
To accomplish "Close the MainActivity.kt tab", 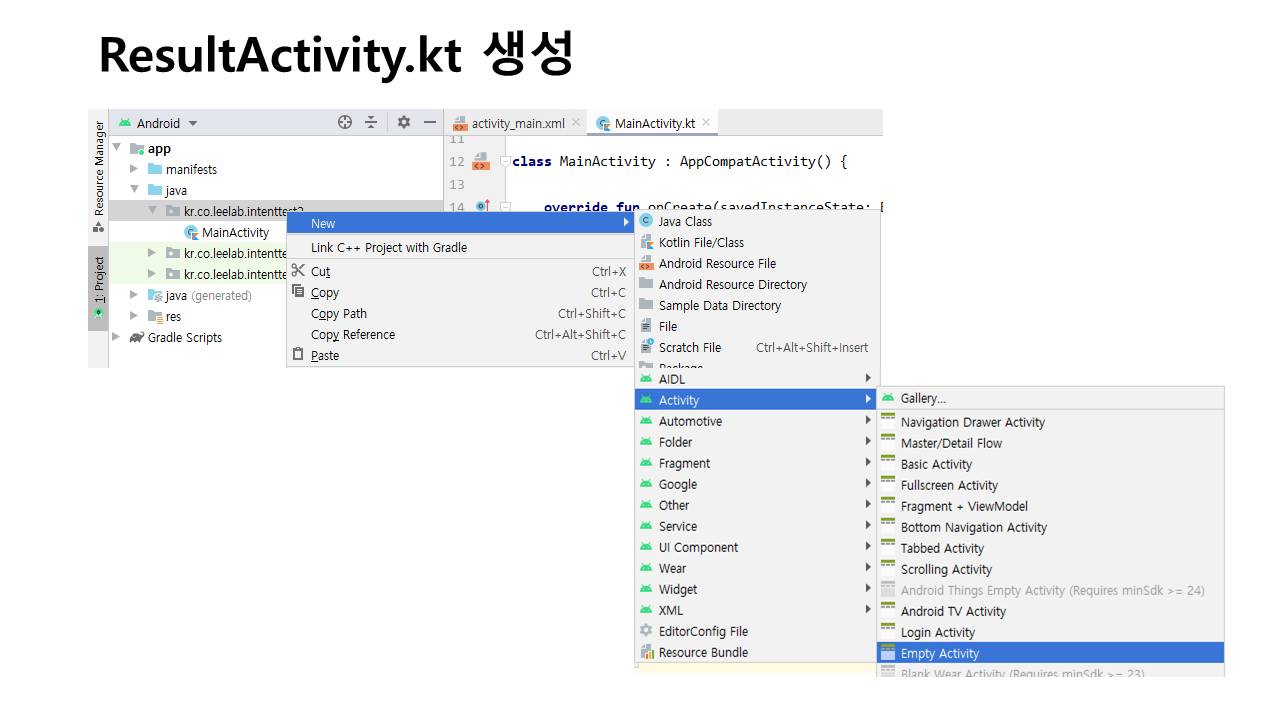I will tap(706, 123).
